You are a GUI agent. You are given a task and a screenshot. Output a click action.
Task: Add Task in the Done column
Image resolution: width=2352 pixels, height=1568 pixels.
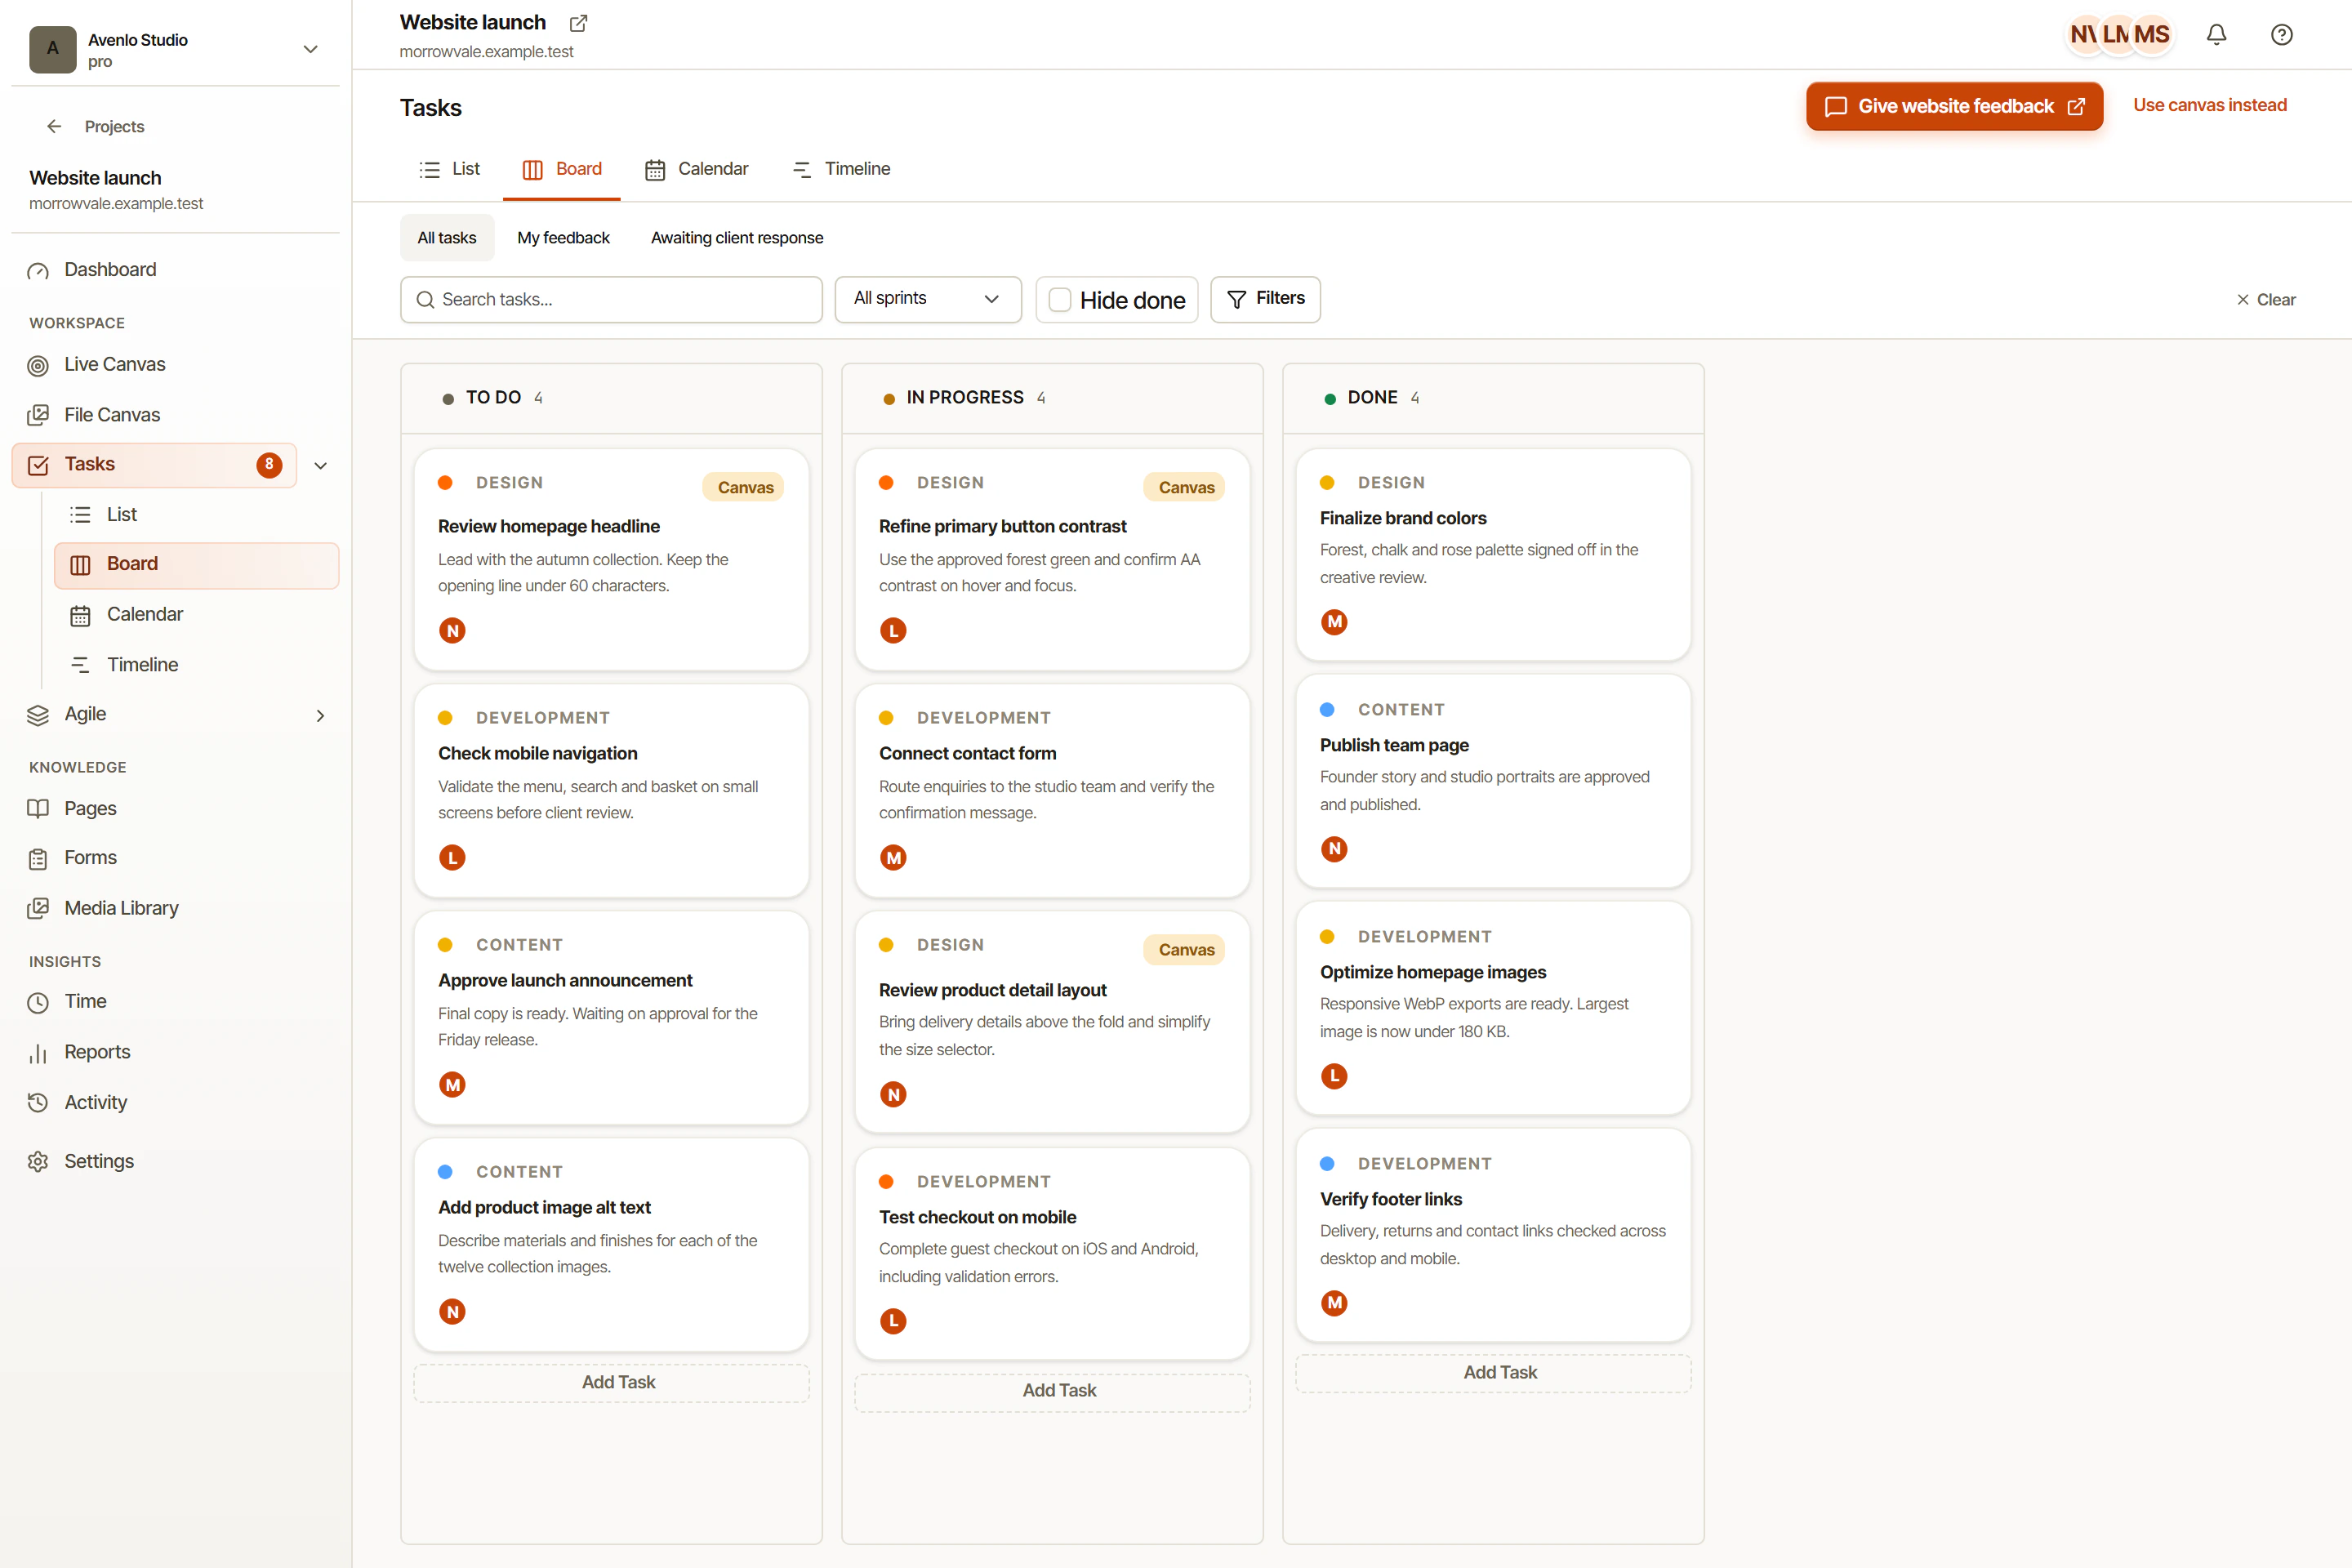1493,1373
